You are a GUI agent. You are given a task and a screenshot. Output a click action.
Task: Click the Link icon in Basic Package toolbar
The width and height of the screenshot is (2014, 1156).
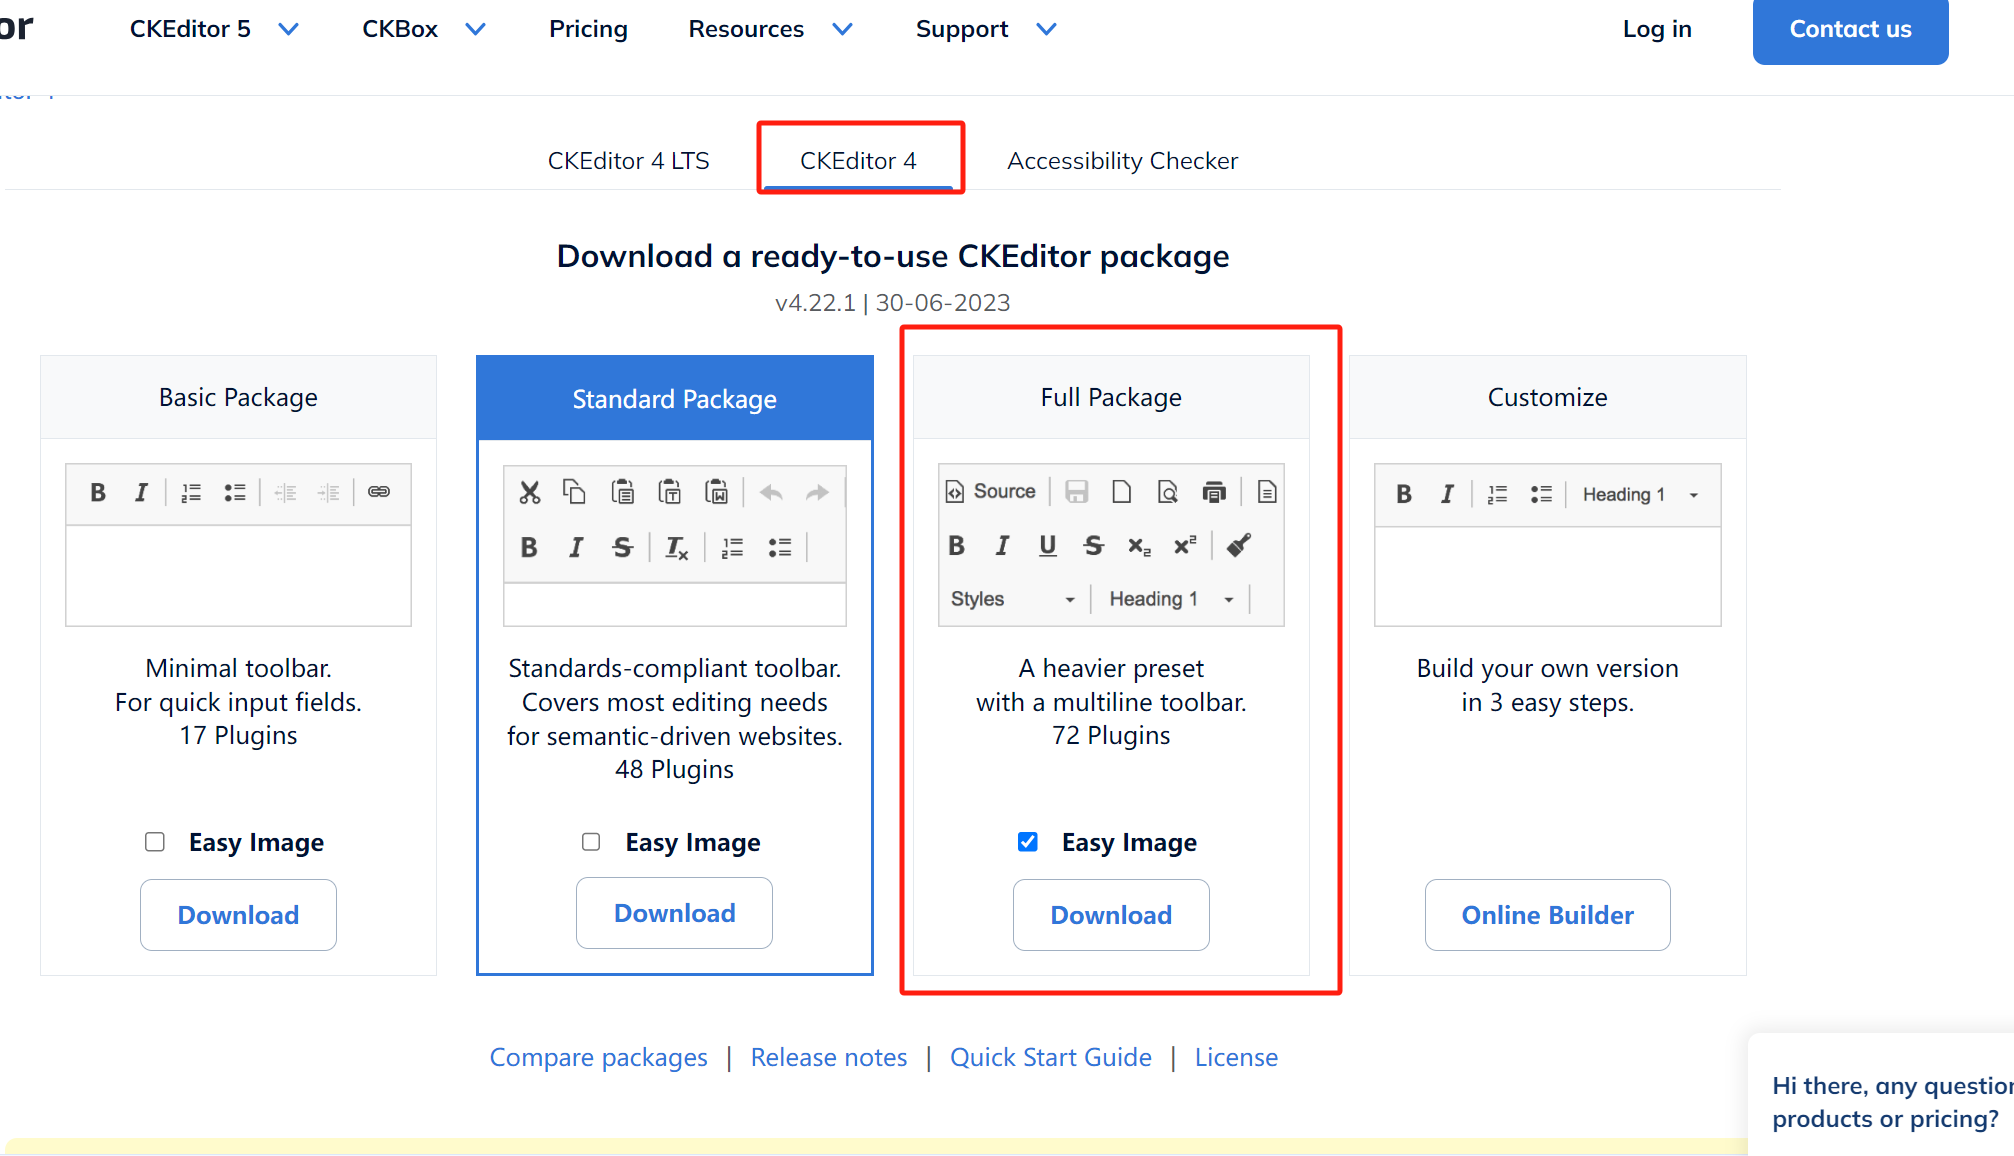pyautogui.click(x=378, y=492)
